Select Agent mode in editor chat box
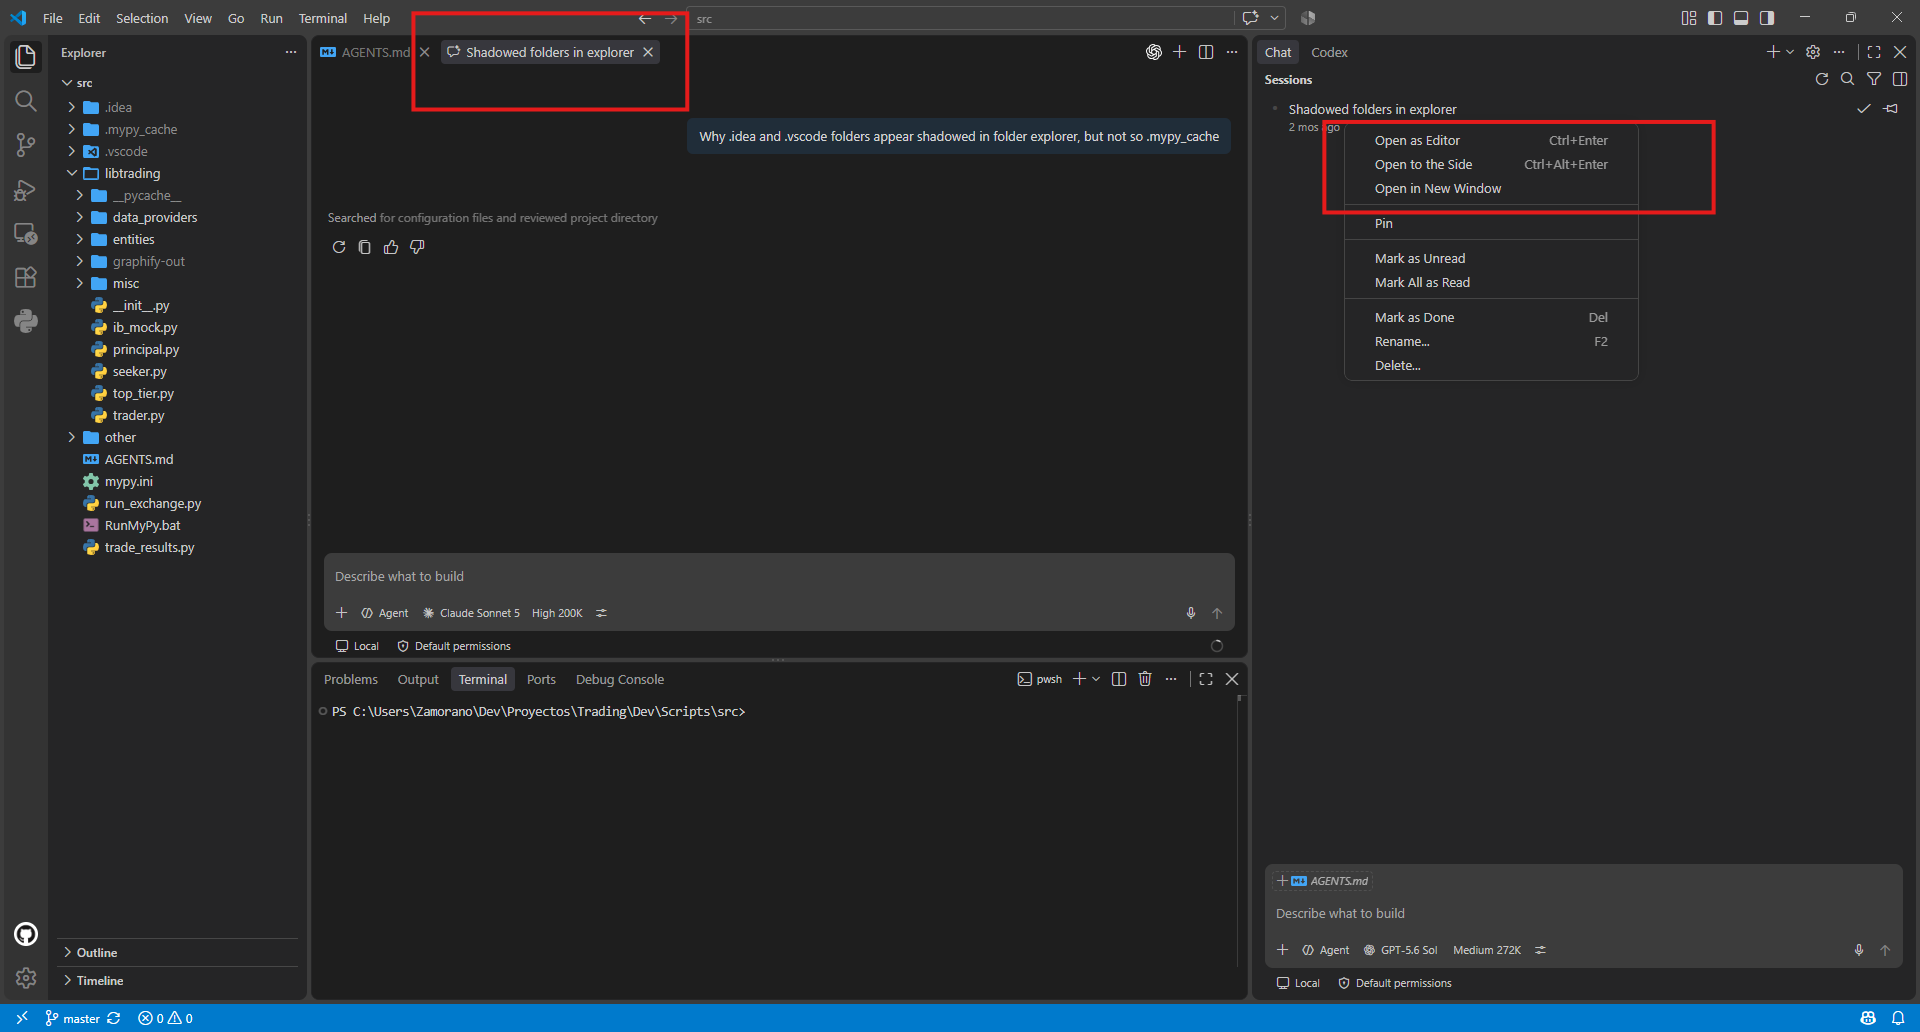This screenshot has width=1920, height=1032. [x=385, y=613]
